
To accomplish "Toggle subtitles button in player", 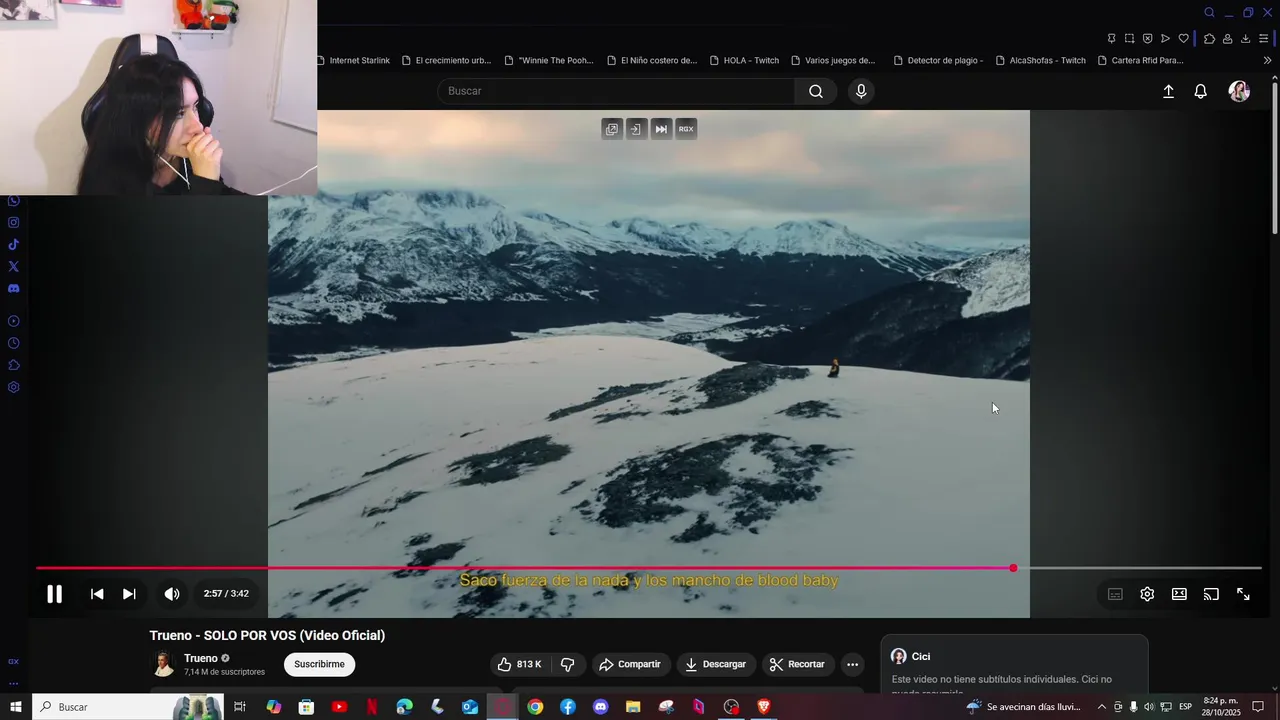I will point(1115,594).
